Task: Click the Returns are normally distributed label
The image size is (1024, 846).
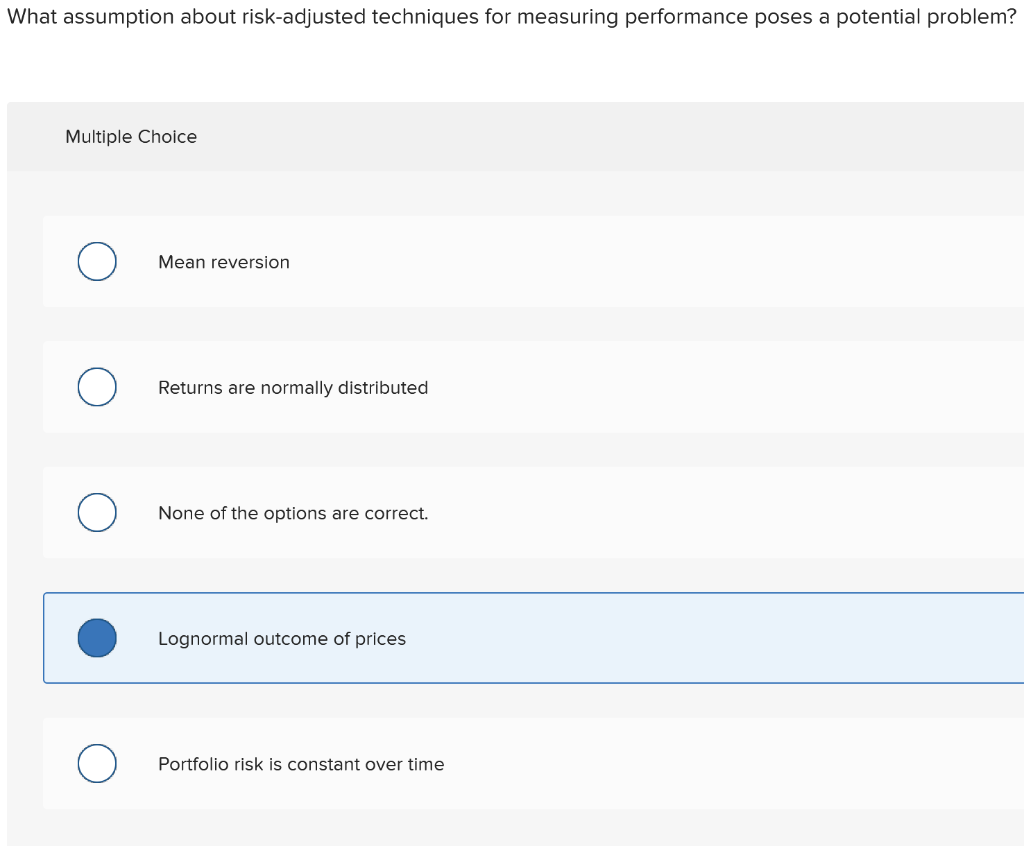Action: pyautogui.click(x=293, y=387)
